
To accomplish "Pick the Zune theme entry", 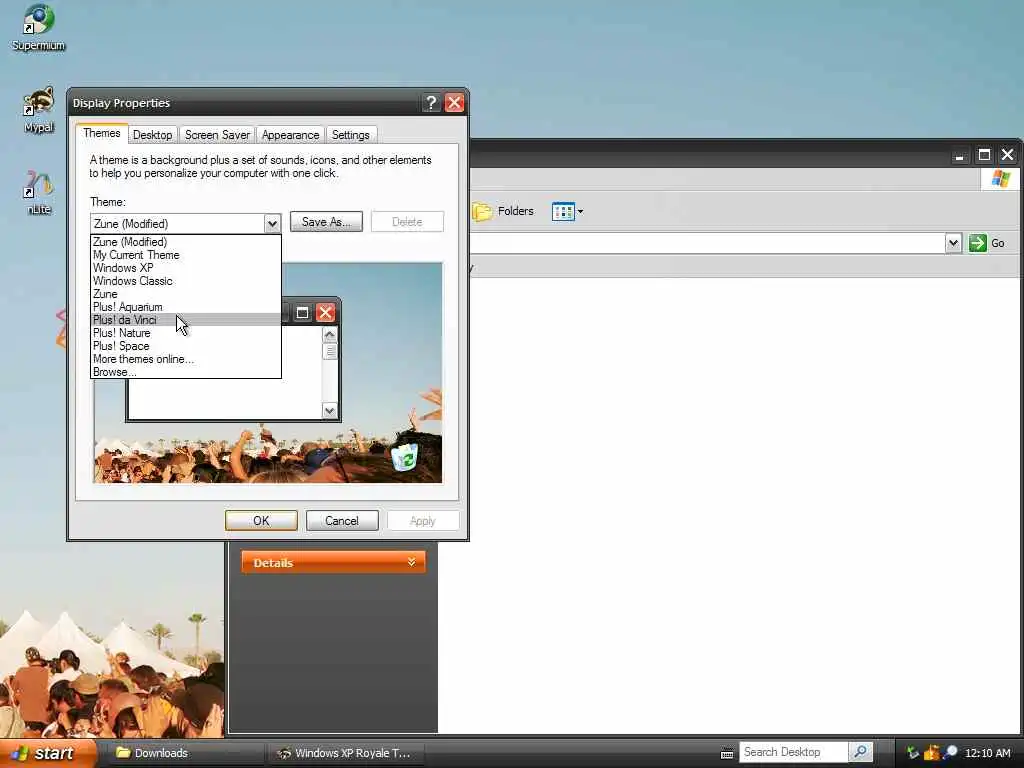I will pos(185,294).
